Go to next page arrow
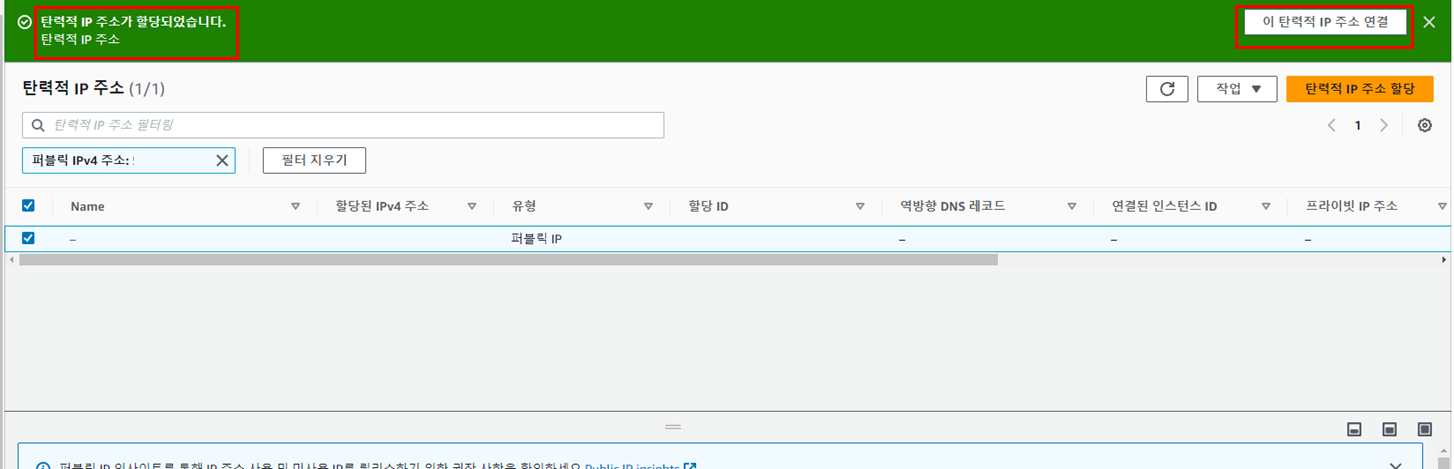This screenshot has width=1454, height=469. pos(1384,125)
